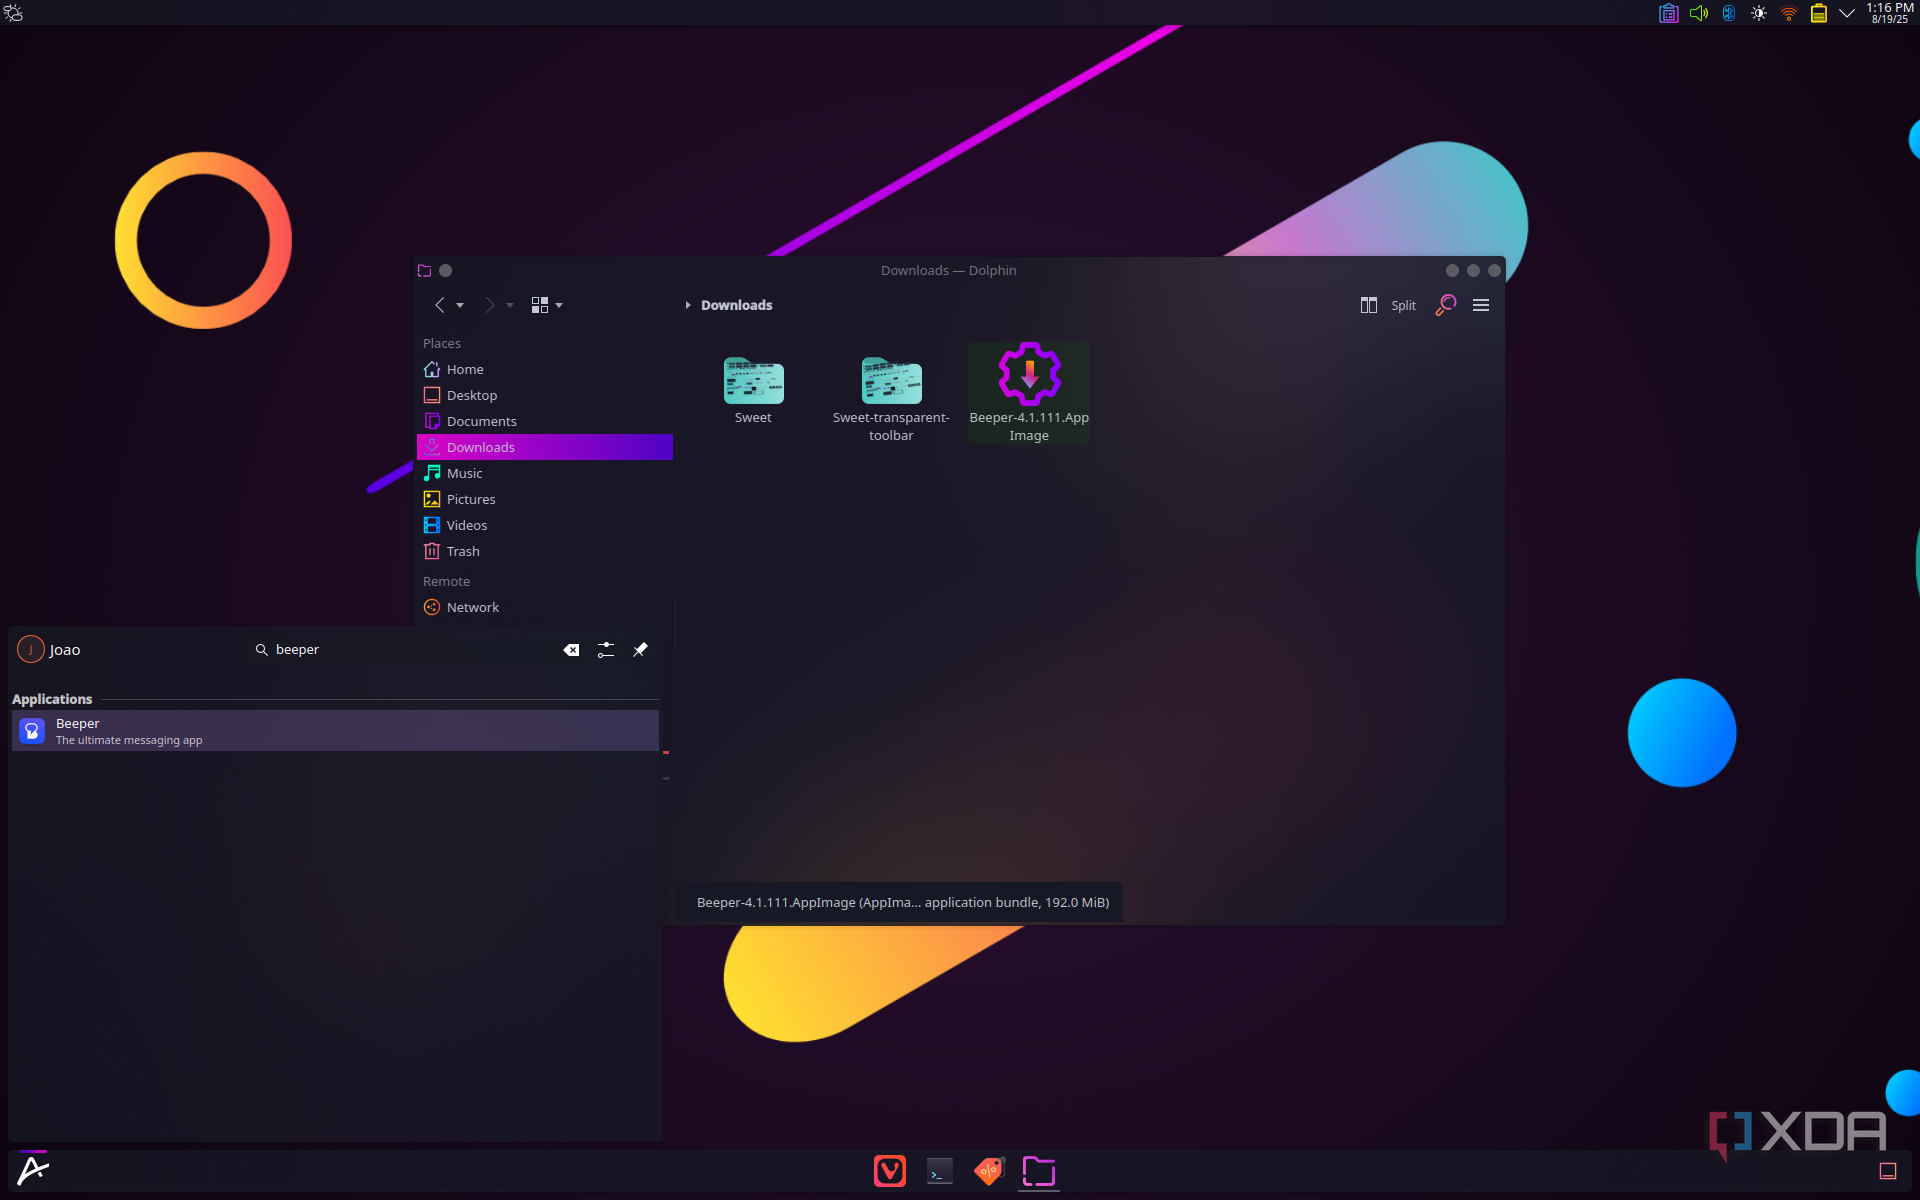
Task: Click show desktop button on panel
Action: click(x=1888, y=1171)
